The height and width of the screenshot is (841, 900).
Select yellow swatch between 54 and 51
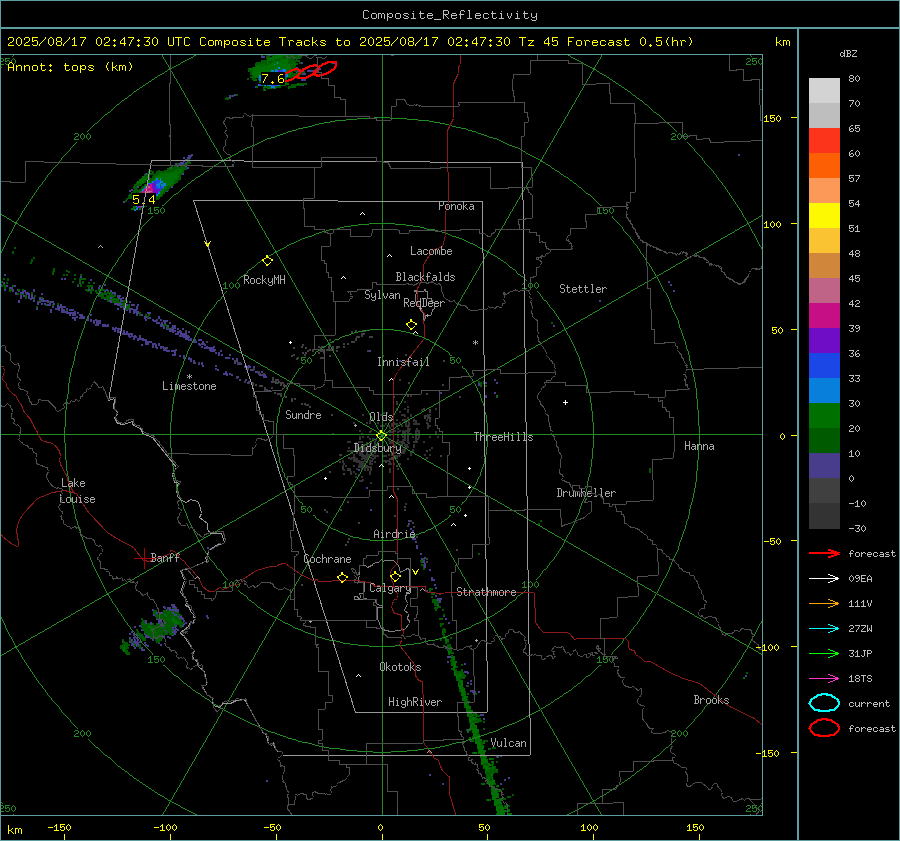point(824,216)
